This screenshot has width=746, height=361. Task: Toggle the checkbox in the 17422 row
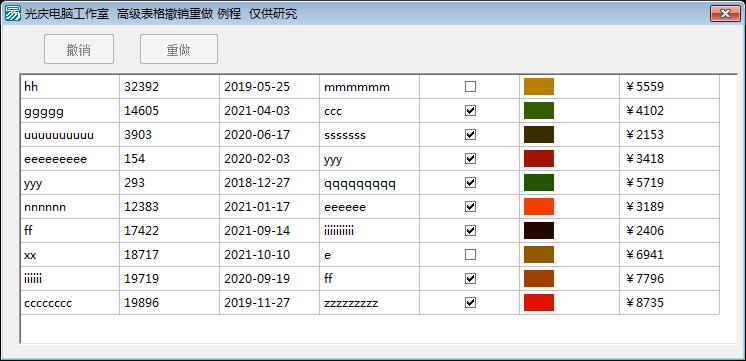470,231
